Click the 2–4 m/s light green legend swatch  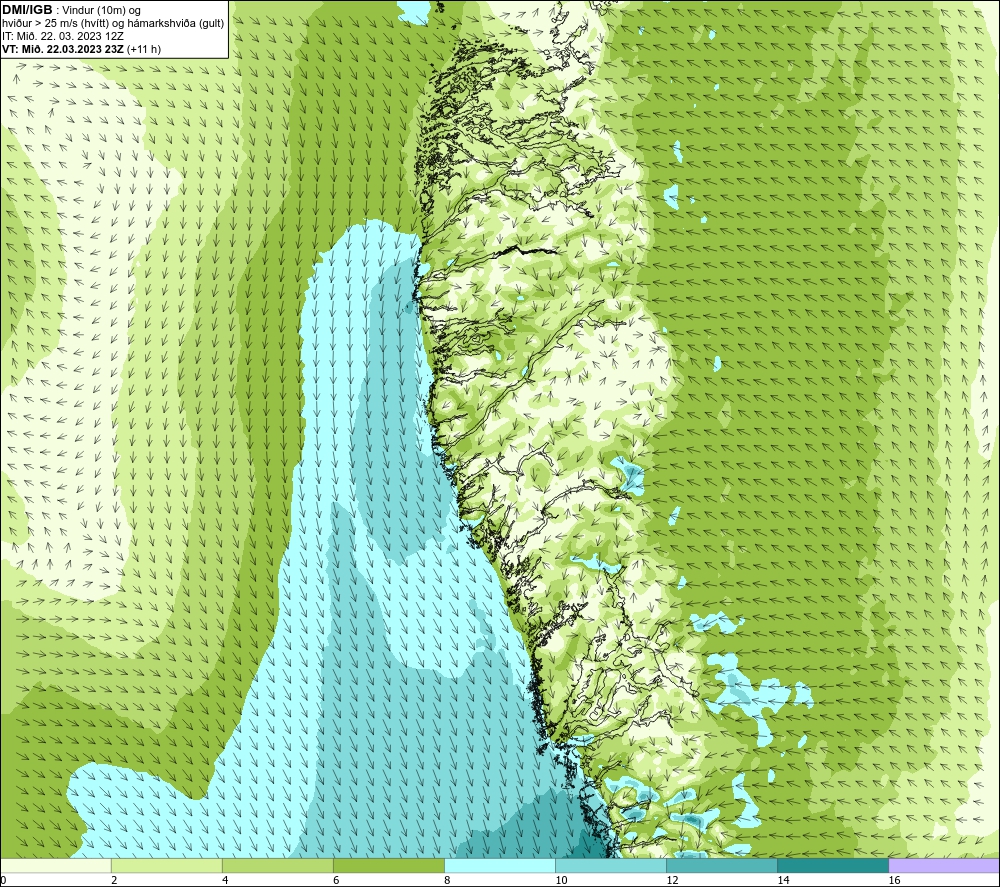166,866
